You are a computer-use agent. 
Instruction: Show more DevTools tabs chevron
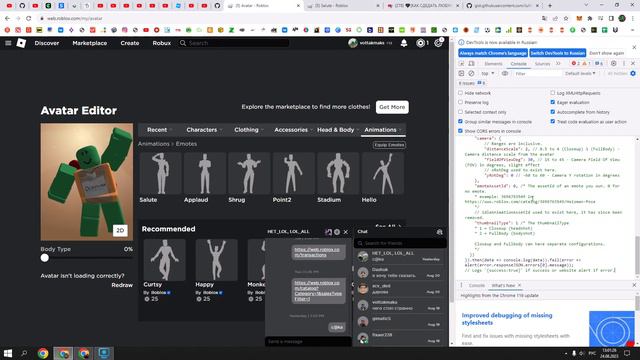pyautogui.click(x=558, y=64)
